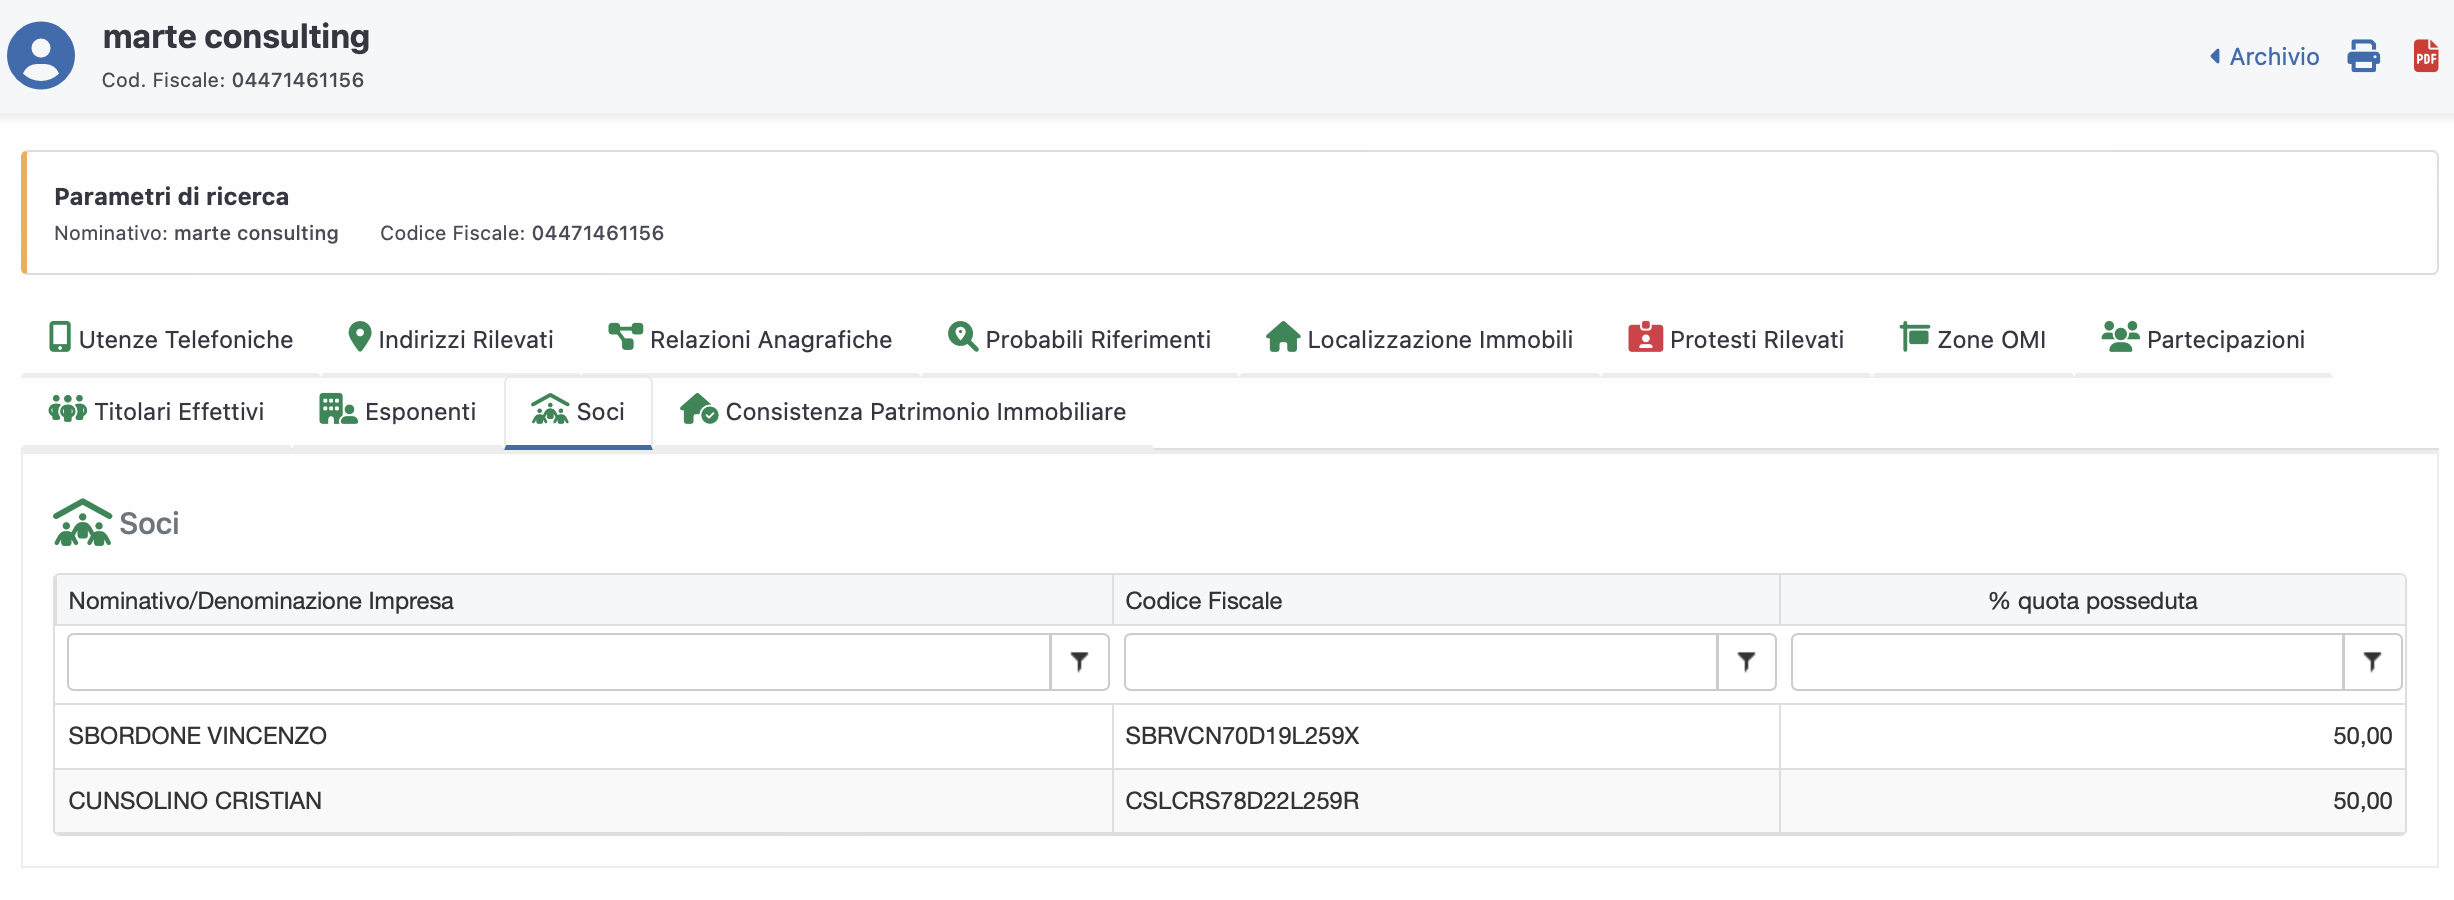View the Titolari Effettivi tab
Image resolution: width=2454 pixels, height=900 pixels.
click(x=157, y=412)
